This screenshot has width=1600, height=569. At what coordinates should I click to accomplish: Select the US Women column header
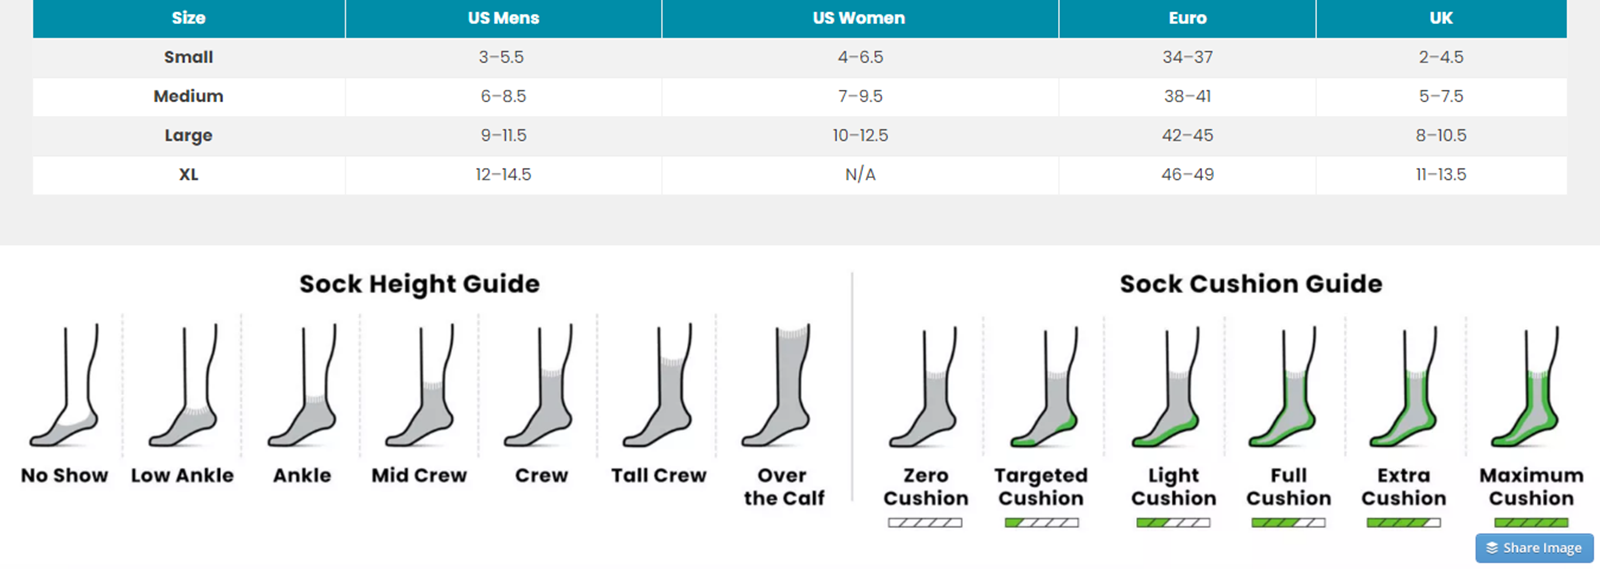pyautogui.click(x=859, y=18)
